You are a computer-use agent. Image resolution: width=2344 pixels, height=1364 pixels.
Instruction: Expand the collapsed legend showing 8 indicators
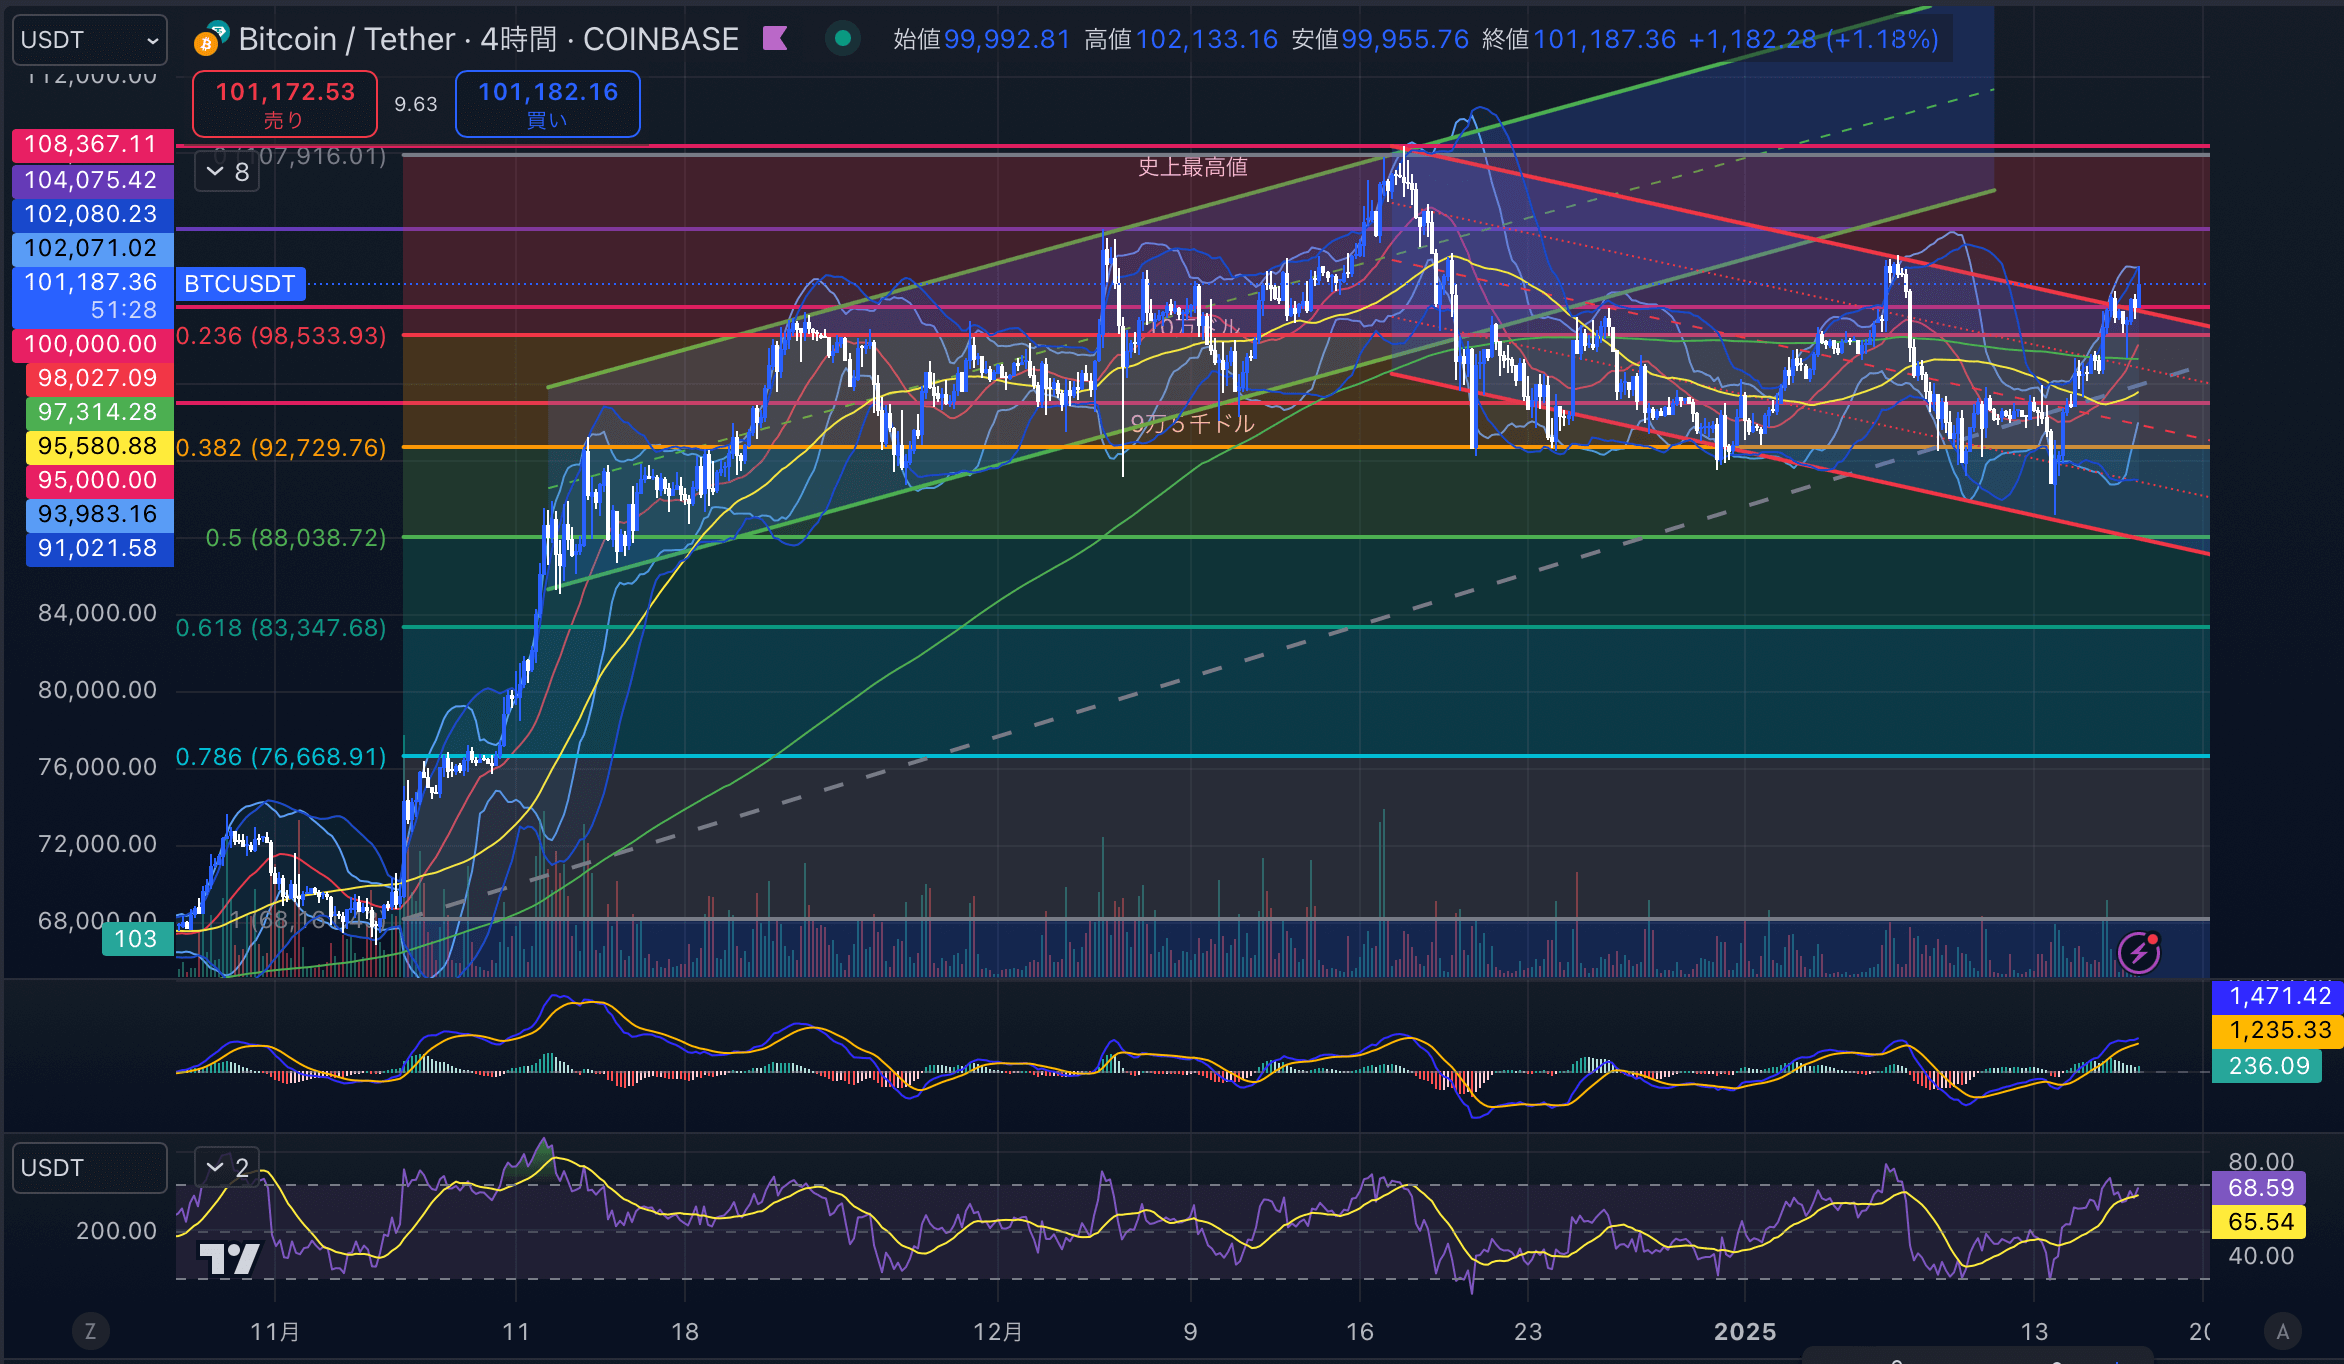click(228, 172)
